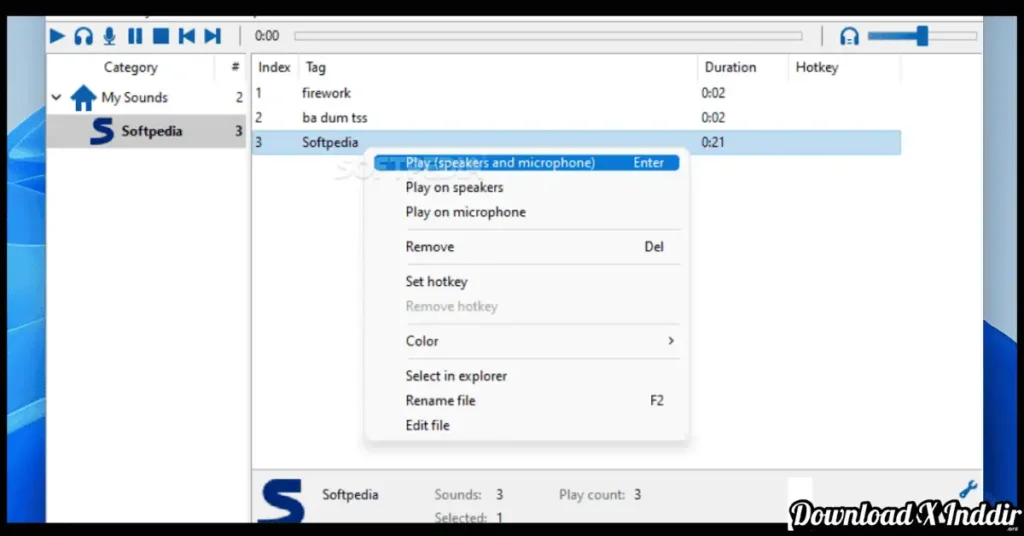Sort the list by Duration column header
Viewport: 1024px width, 536px height.
tap(730, 67)
